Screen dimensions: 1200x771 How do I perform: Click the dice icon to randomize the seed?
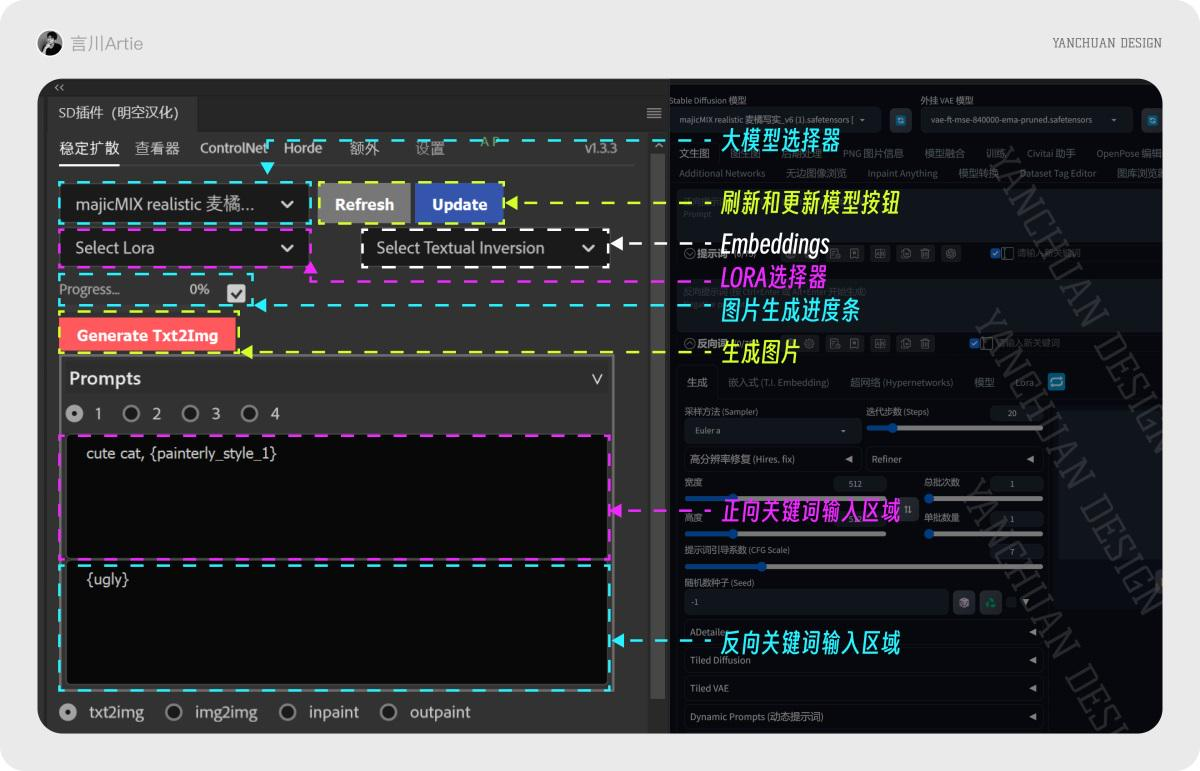click(x=963, y=601)
